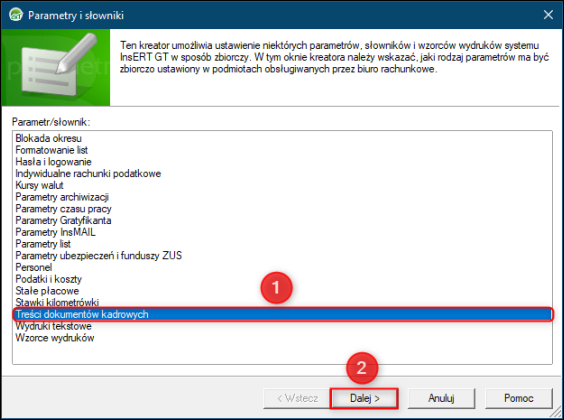Viewport: 564px width, 420px height.
Task: Close the Parametry i słowniki window
Action: [x=548, y=15]
